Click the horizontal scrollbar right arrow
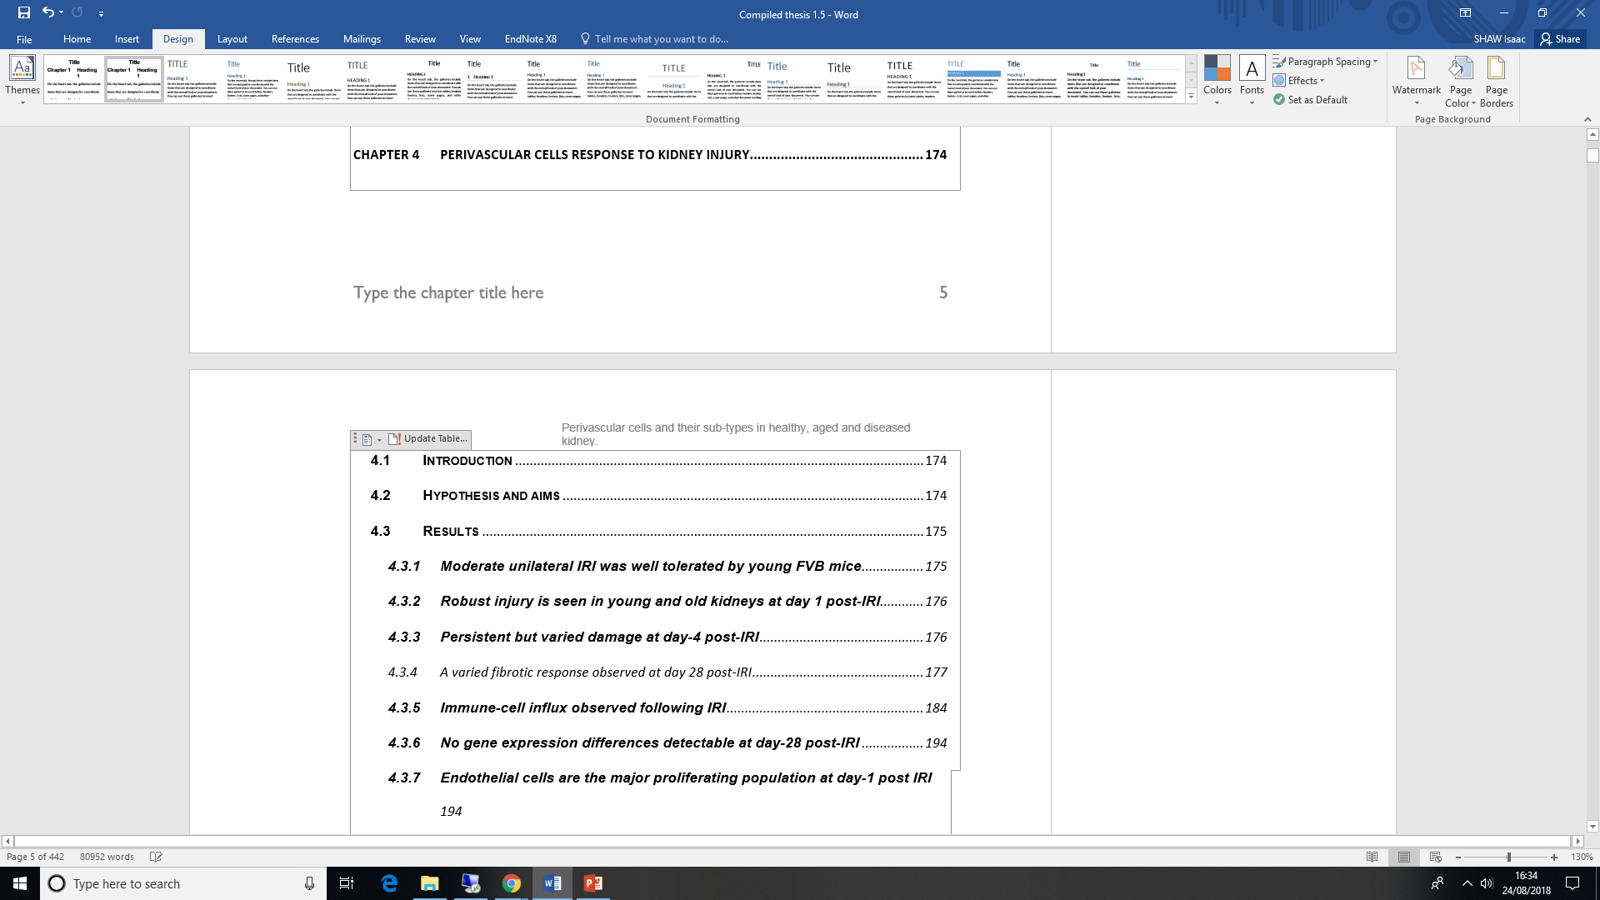 pos(1578,842)
